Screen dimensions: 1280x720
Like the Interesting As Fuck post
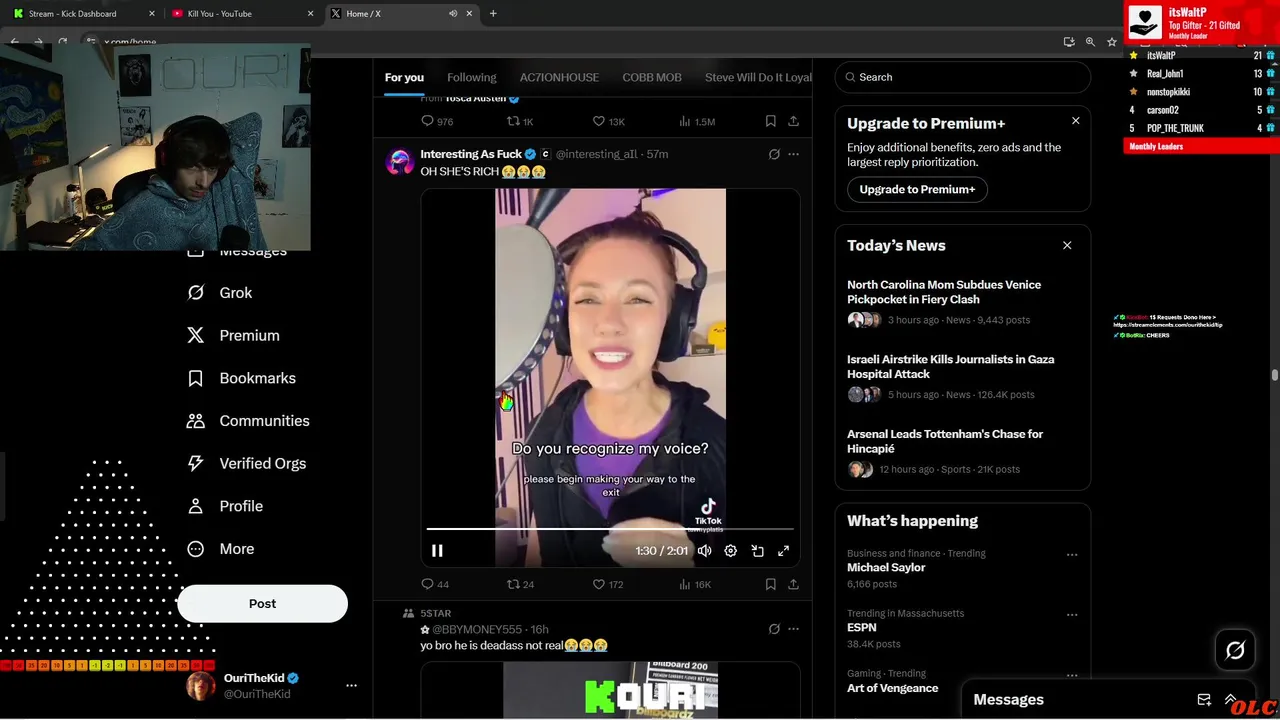tap(608, 584)
